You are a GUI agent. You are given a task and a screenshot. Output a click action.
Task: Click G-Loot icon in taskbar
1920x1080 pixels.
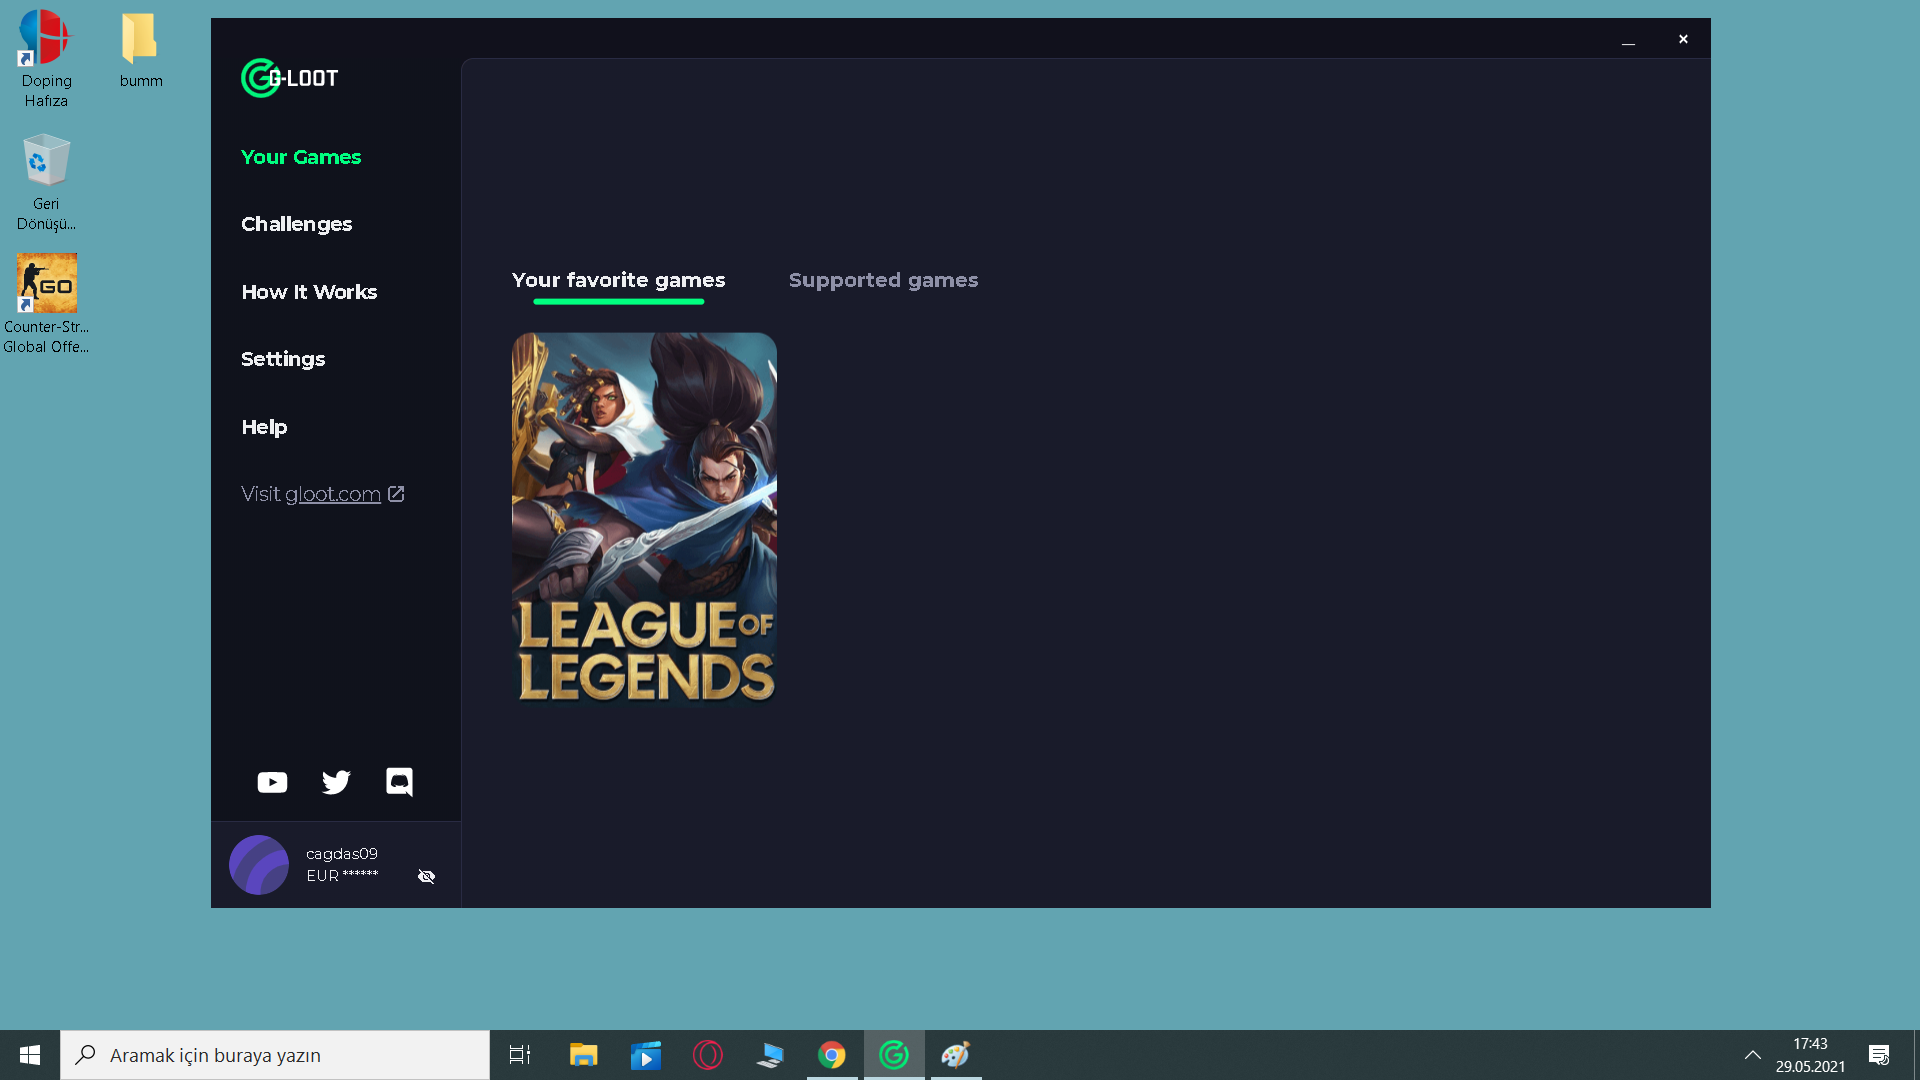click(894, 1055)
